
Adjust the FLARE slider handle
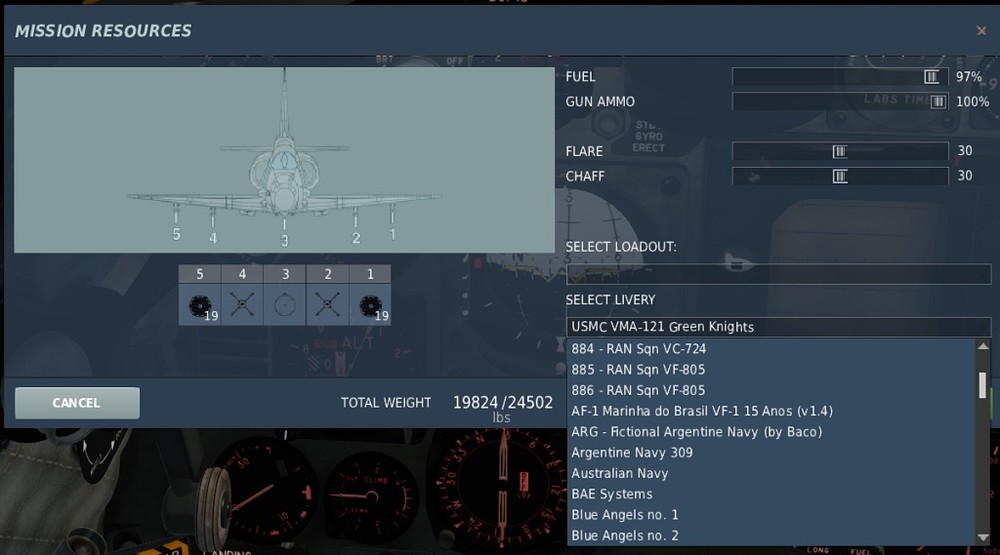839,151
